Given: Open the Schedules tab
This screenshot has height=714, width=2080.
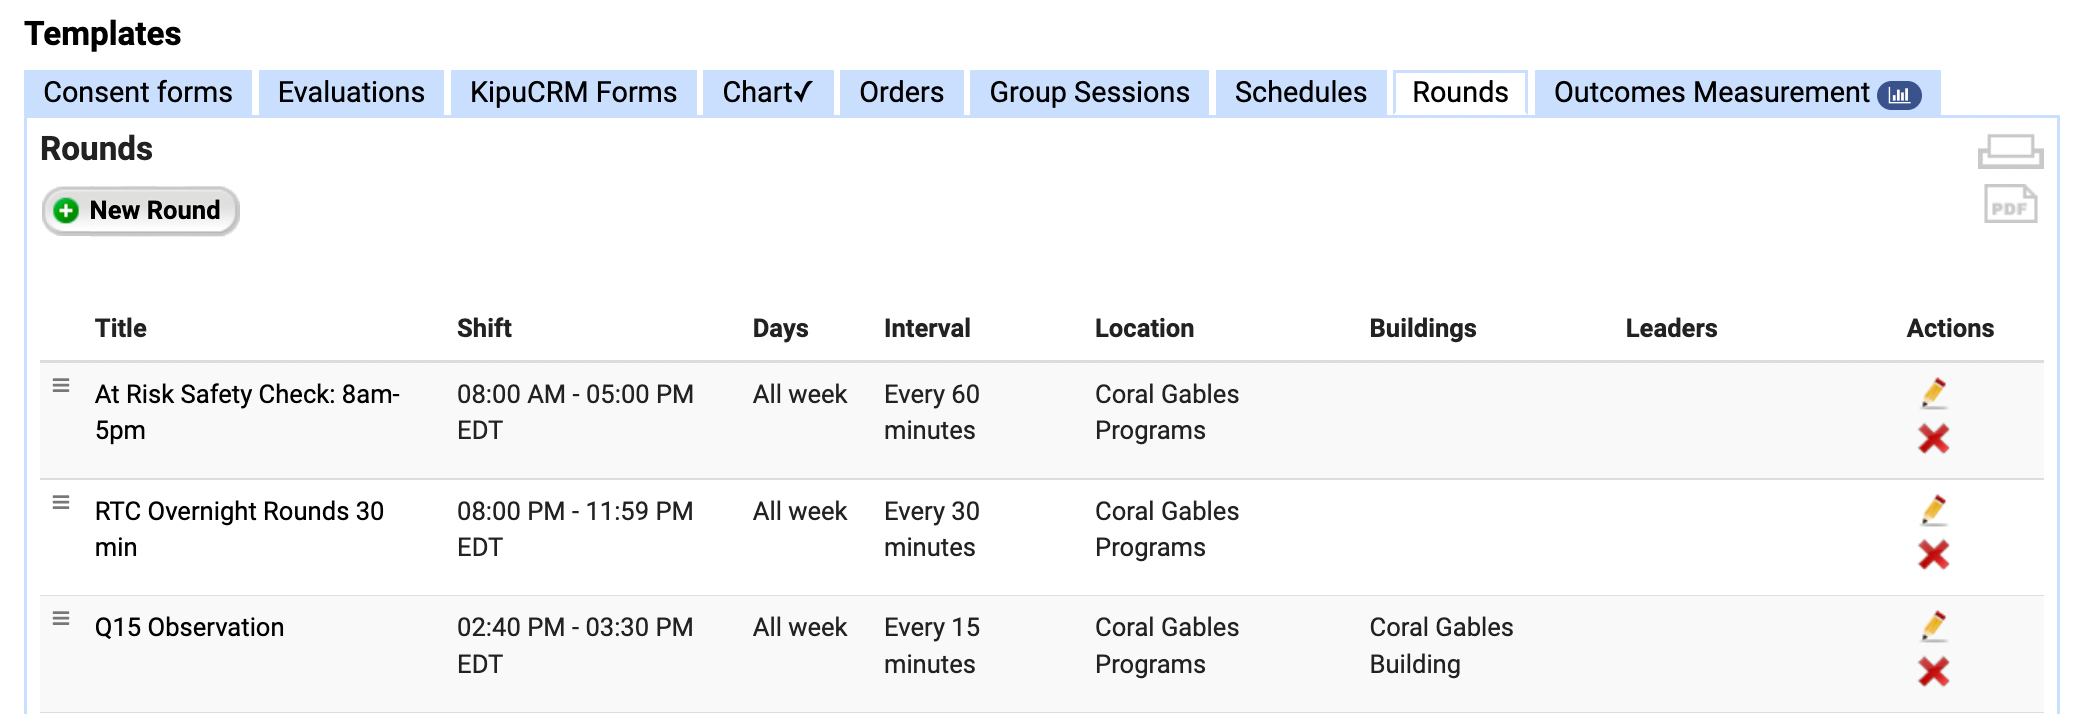Looking at the screenshot, I should point(1300,93).
